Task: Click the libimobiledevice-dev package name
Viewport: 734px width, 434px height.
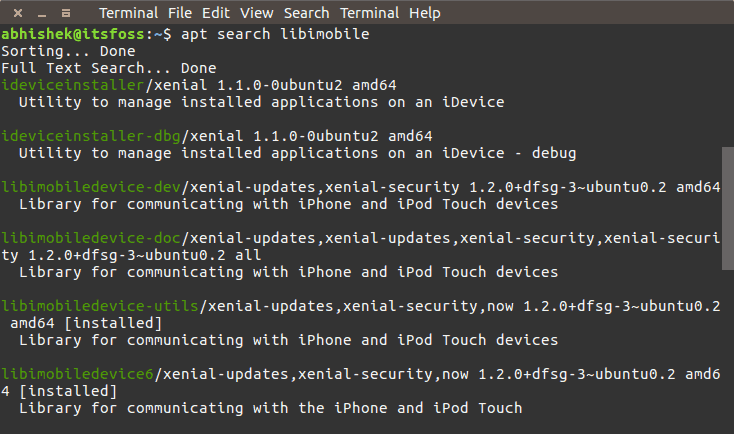Action: pyautogui.click(x=90, y=187)
